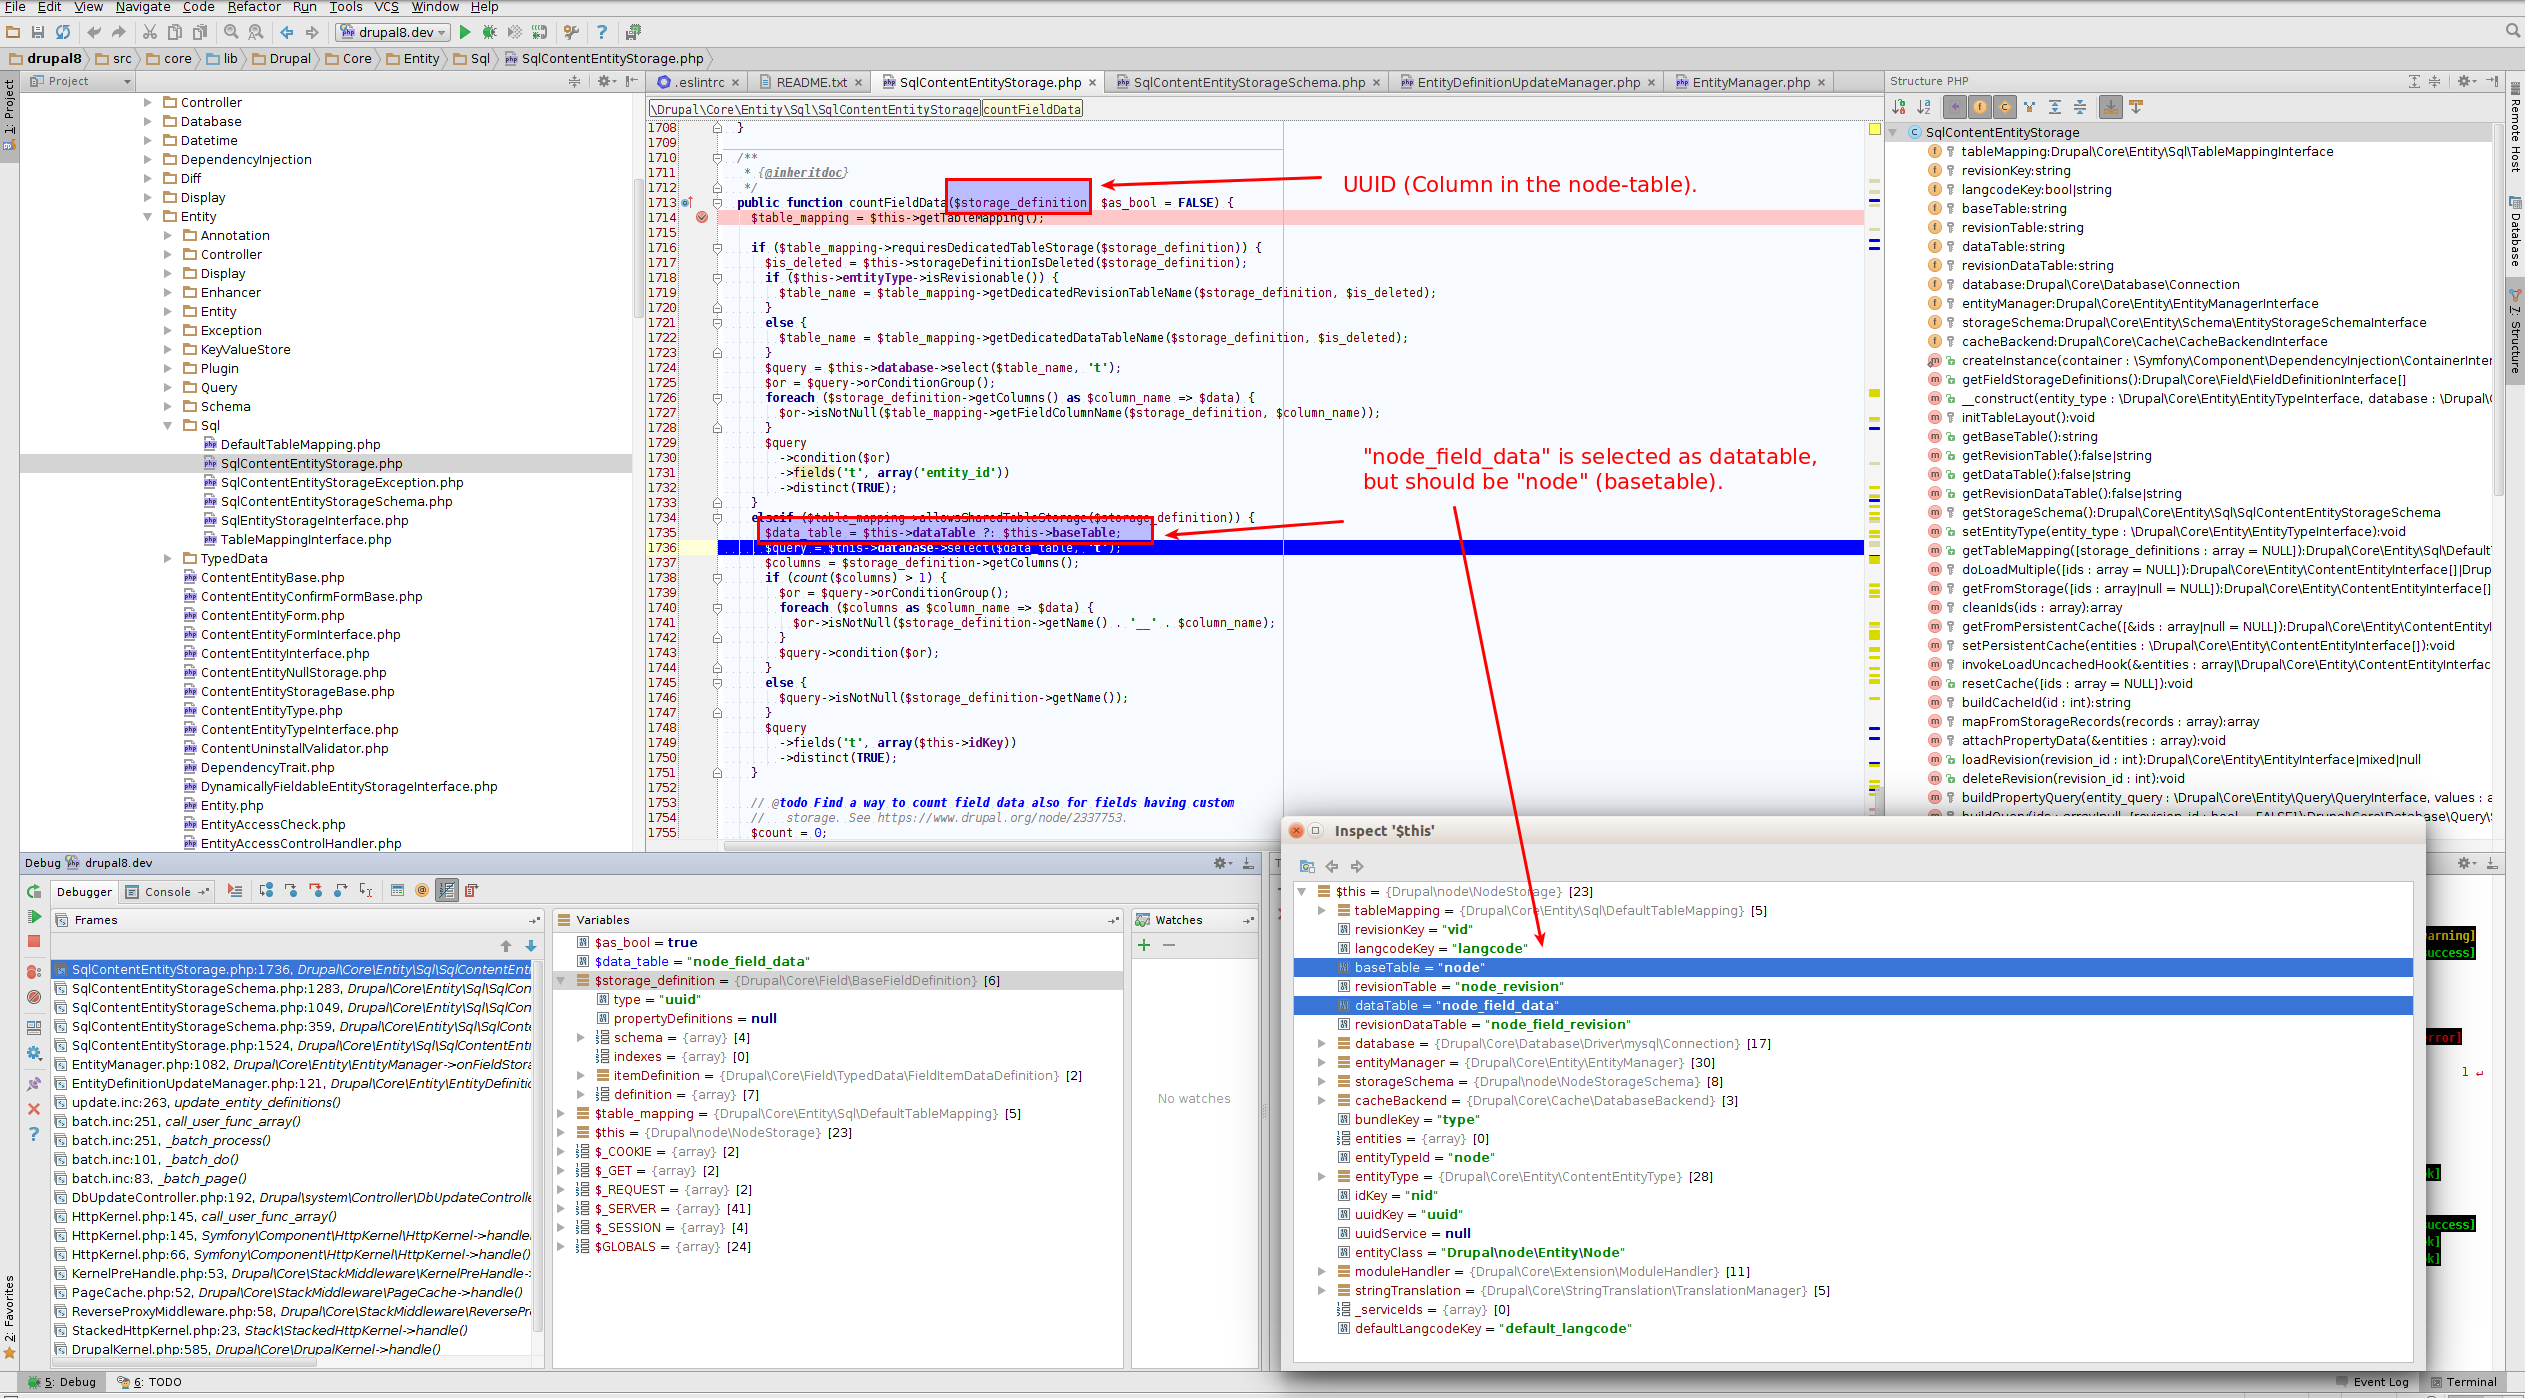Click the vertical scrollbar of project tree
Screen dimensions: 2525x1398
coord(637,250)
